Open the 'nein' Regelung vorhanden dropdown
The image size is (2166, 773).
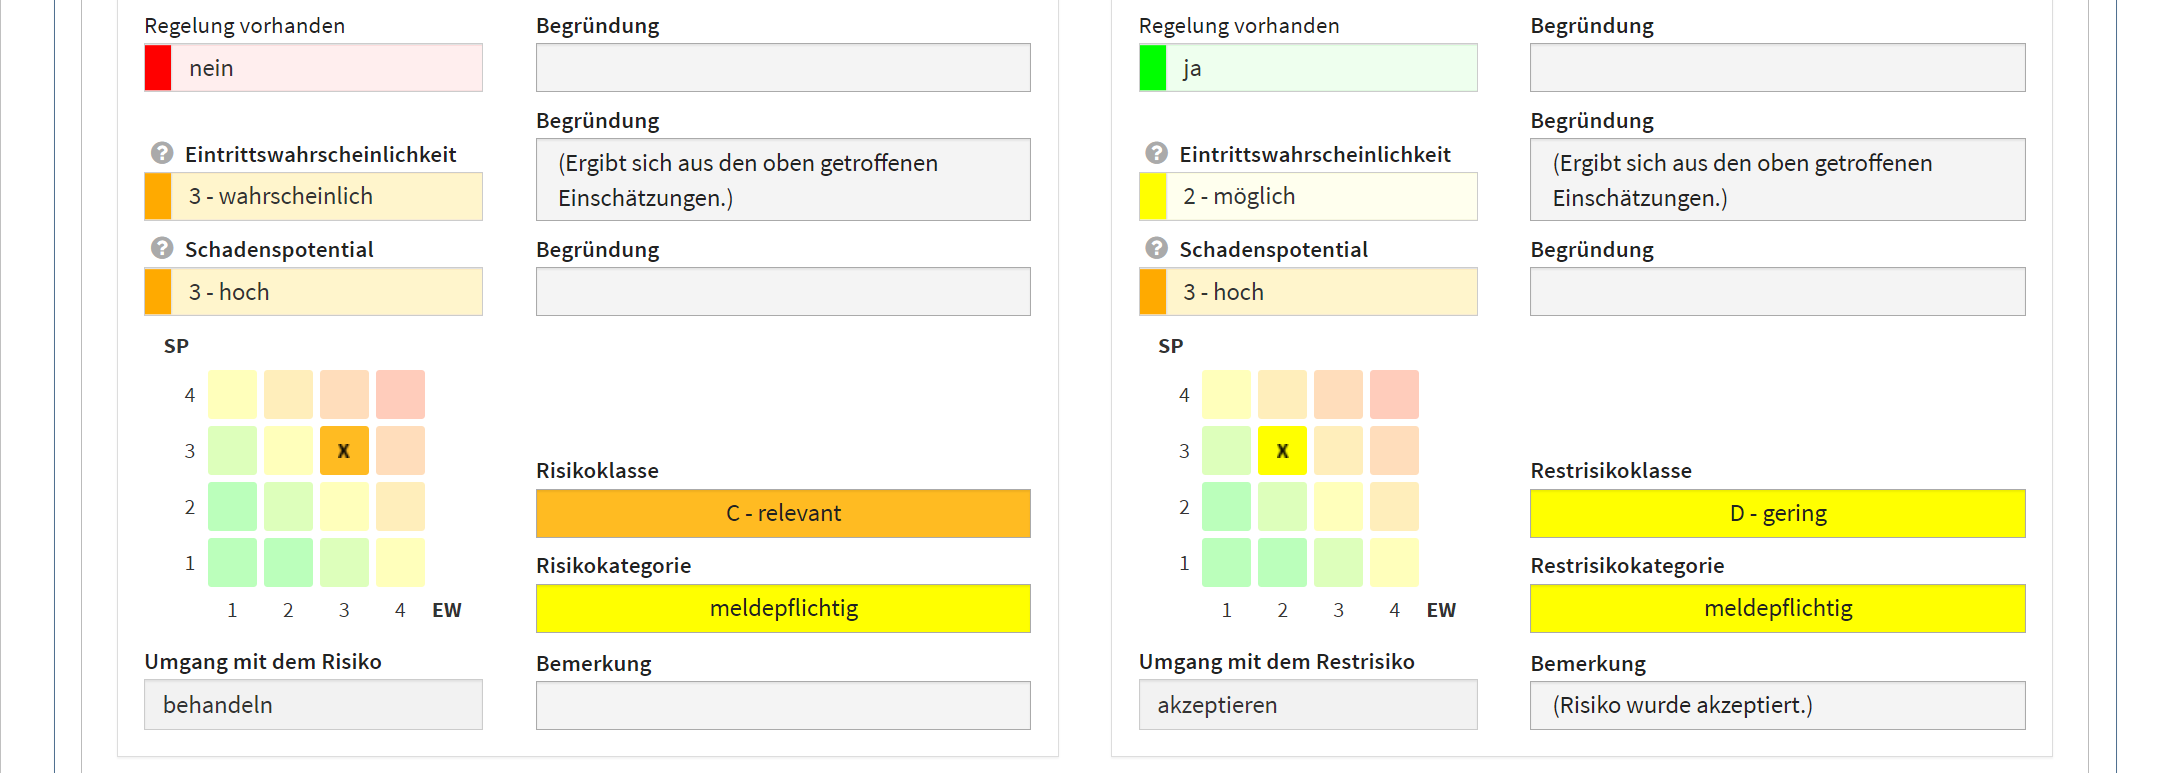313,68
